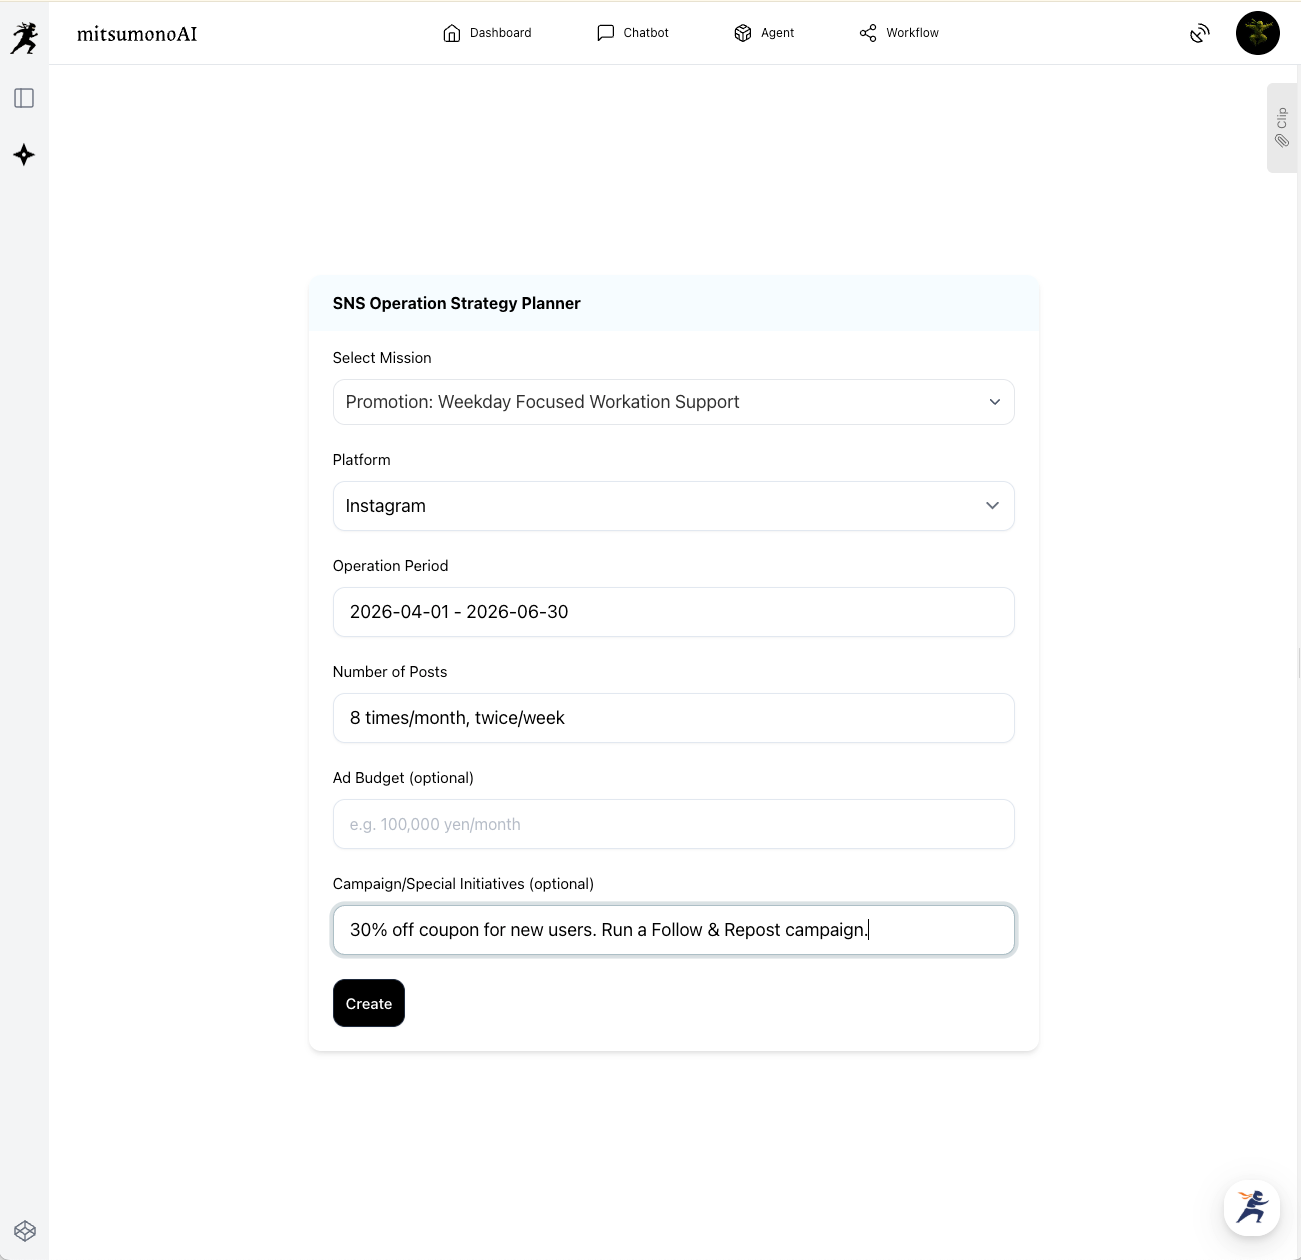Click the satellite broadcast icon in header
Screen dimensions: 1301x1260
pos(1199,34)
